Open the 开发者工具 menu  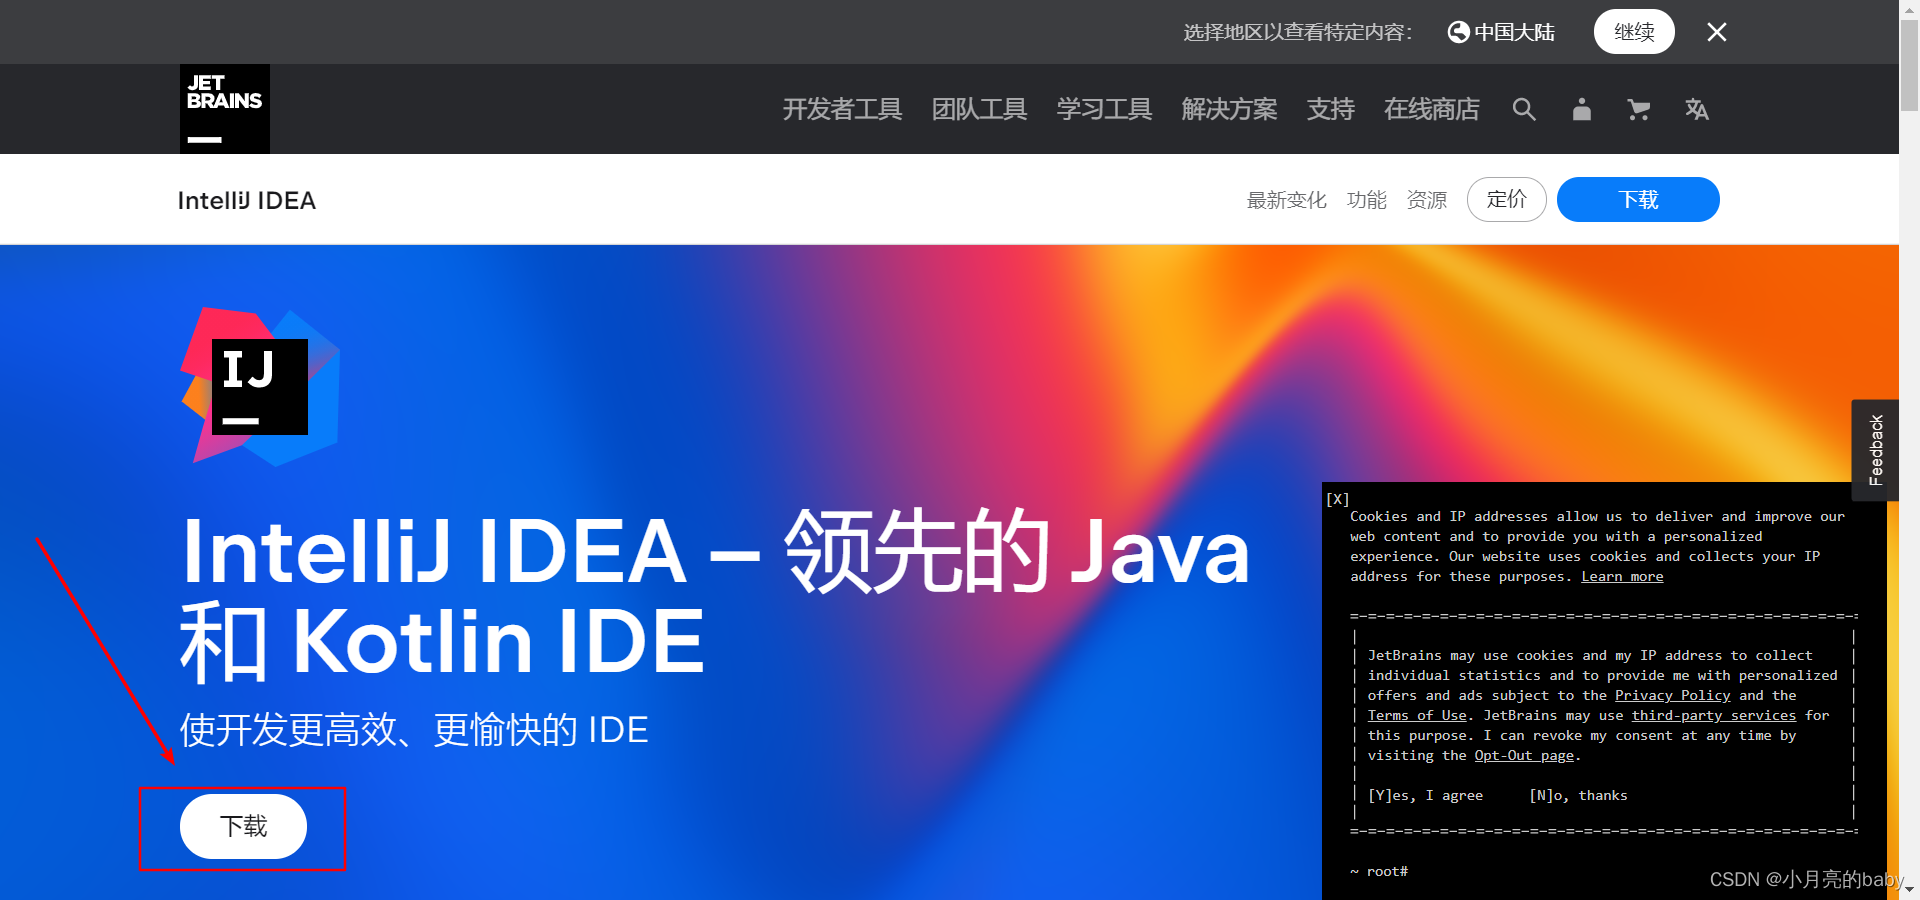842,109
